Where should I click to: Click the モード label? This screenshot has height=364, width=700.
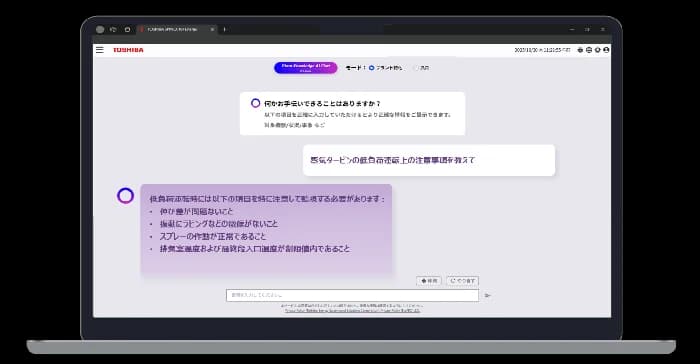pyautogui.click(x=355, y=68)
